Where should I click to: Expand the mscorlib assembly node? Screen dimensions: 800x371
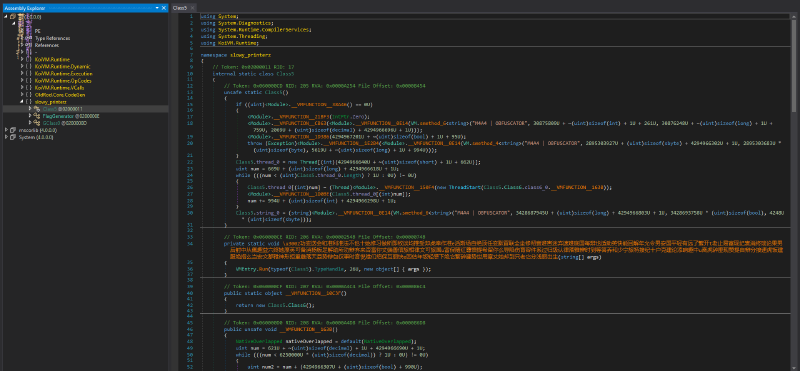click(x=6, y=130)
